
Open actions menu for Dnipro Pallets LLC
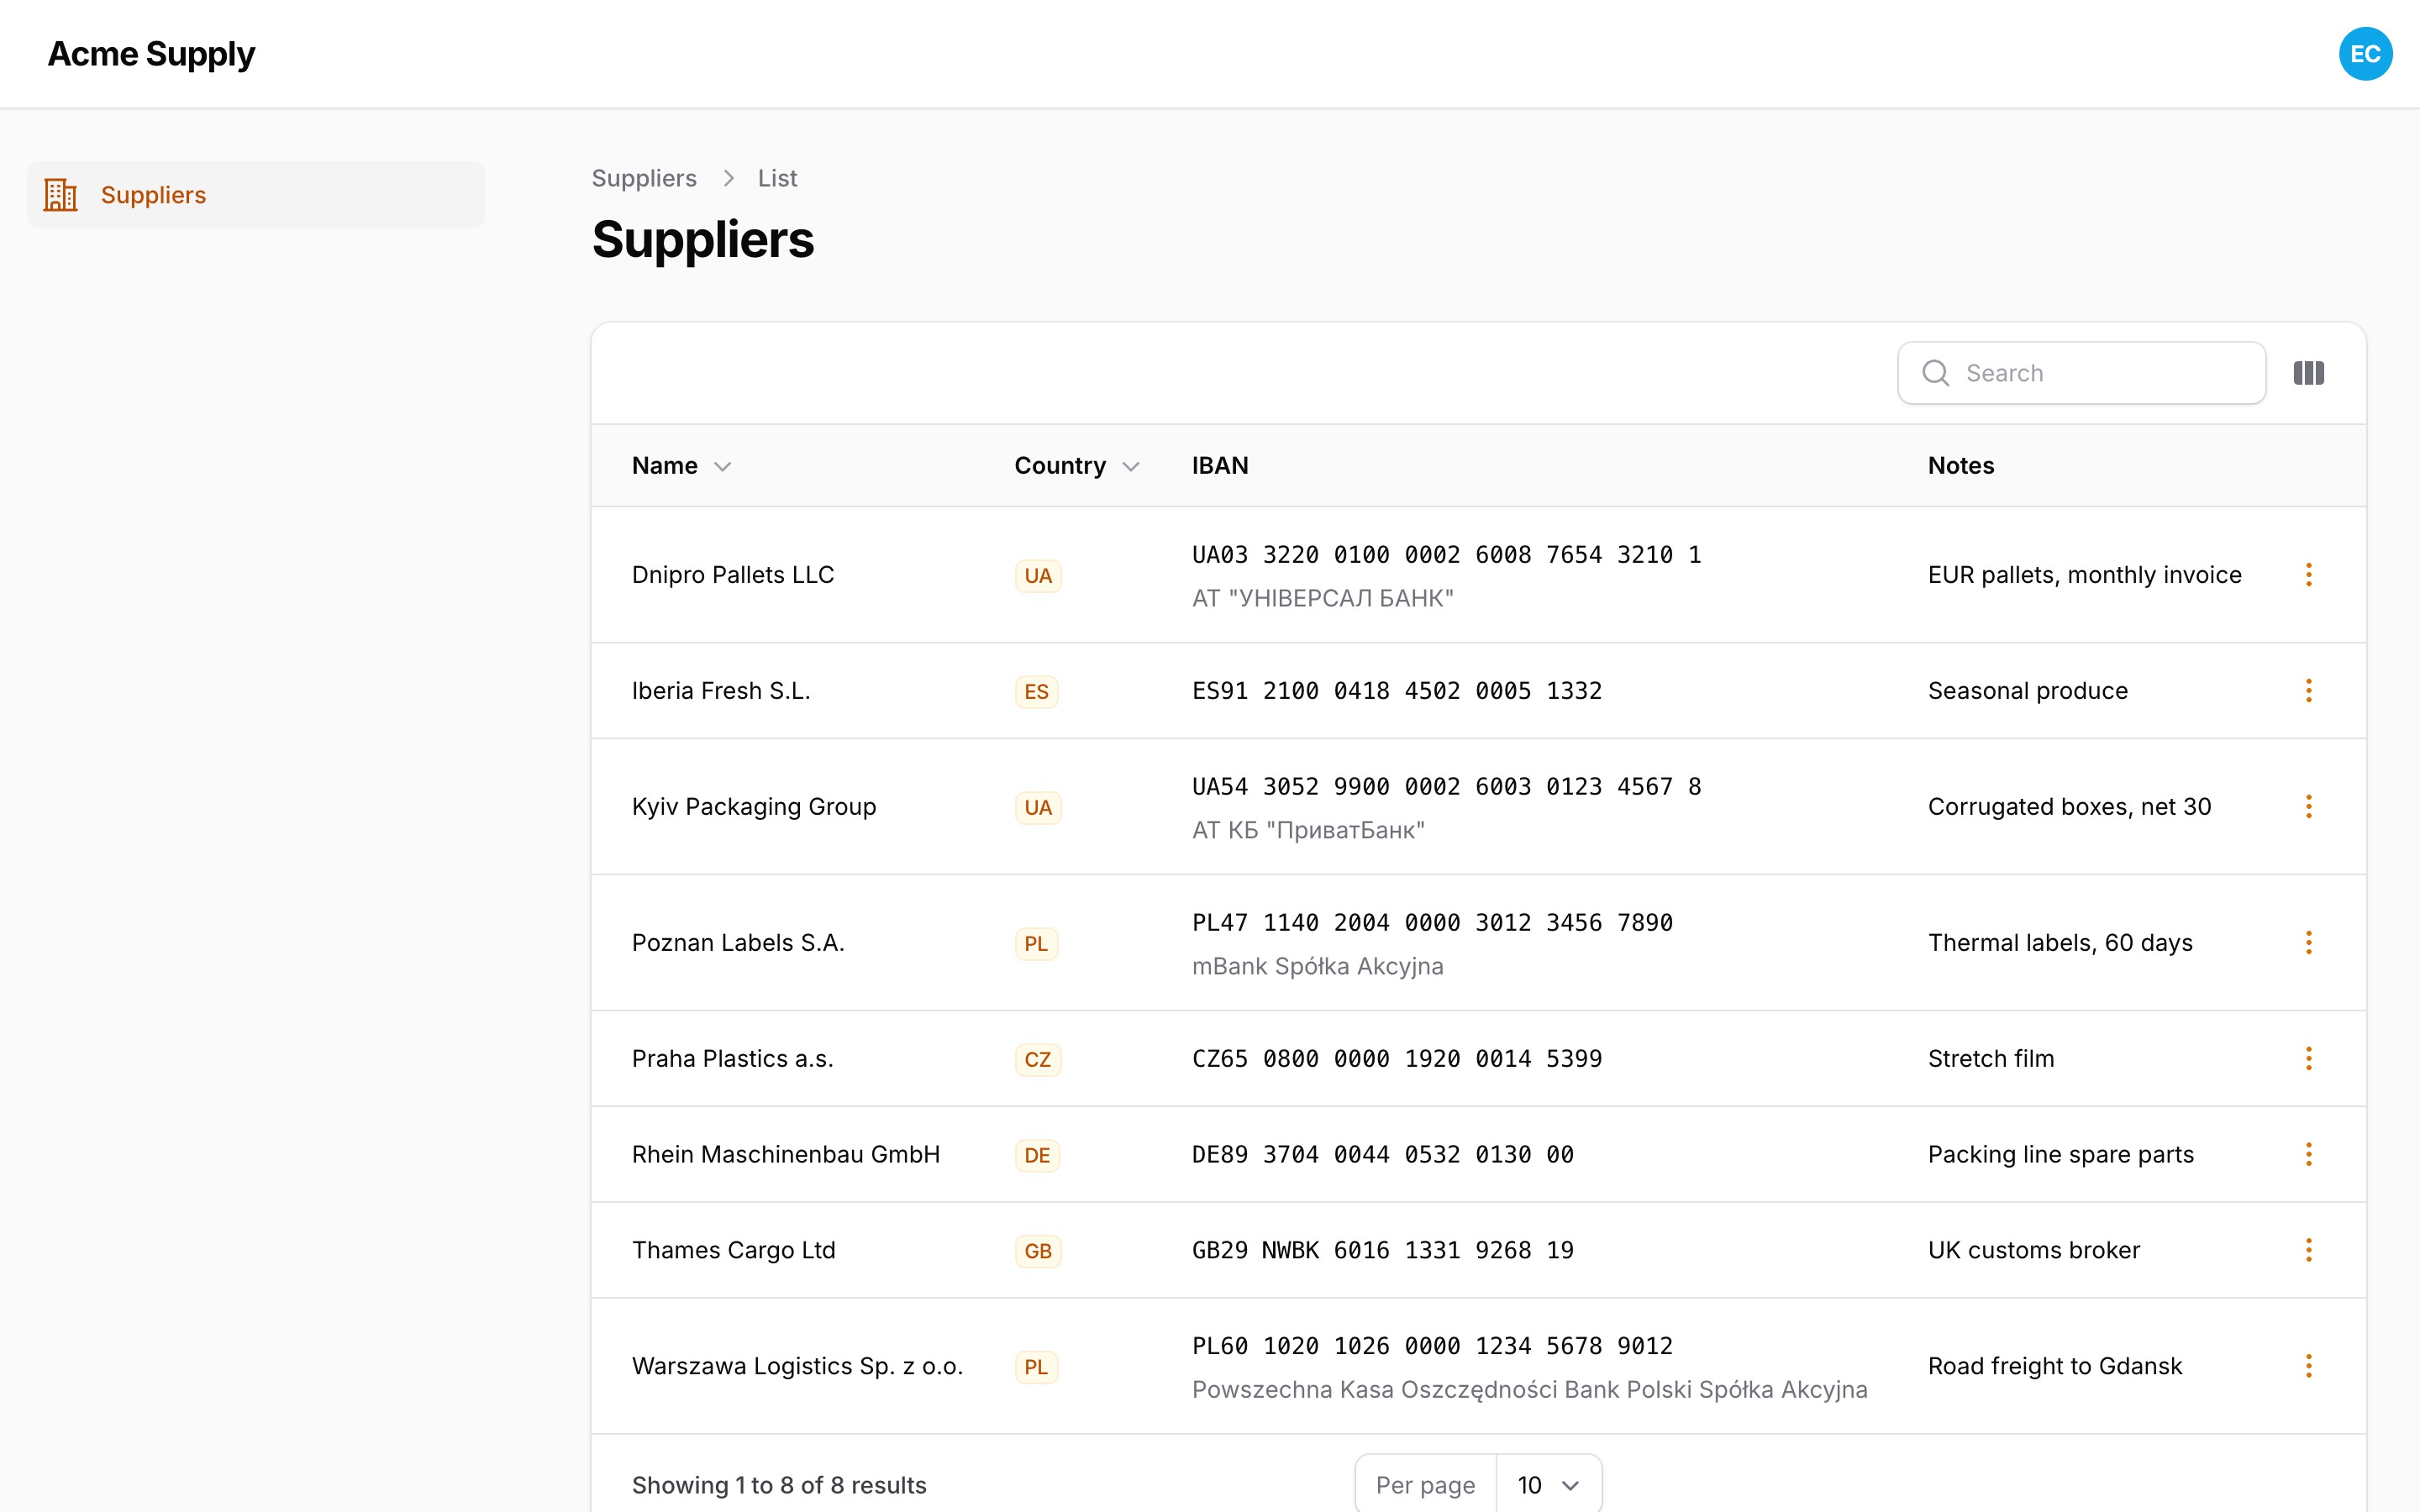pos(2308,575)
